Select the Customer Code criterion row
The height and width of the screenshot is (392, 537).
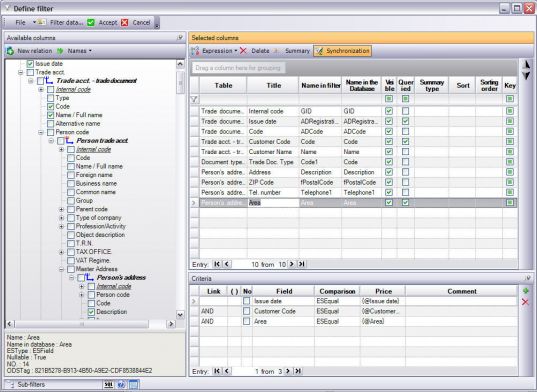(x=354, y=311)
